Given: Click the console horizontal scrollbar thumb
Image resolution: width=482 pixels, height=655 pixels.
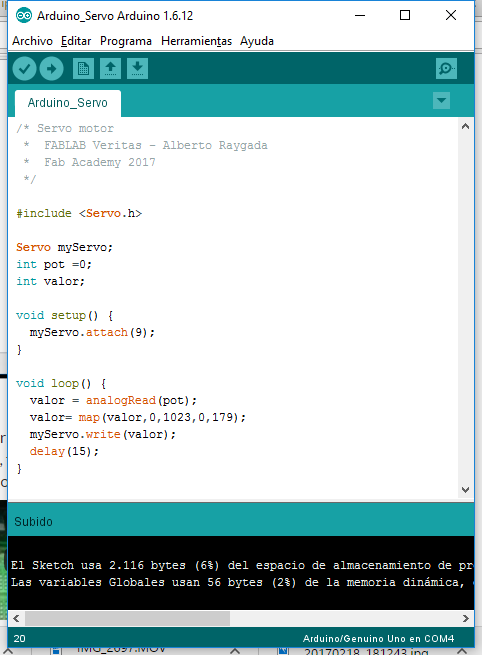Looking at the screenshot, I should pos(127,618).
